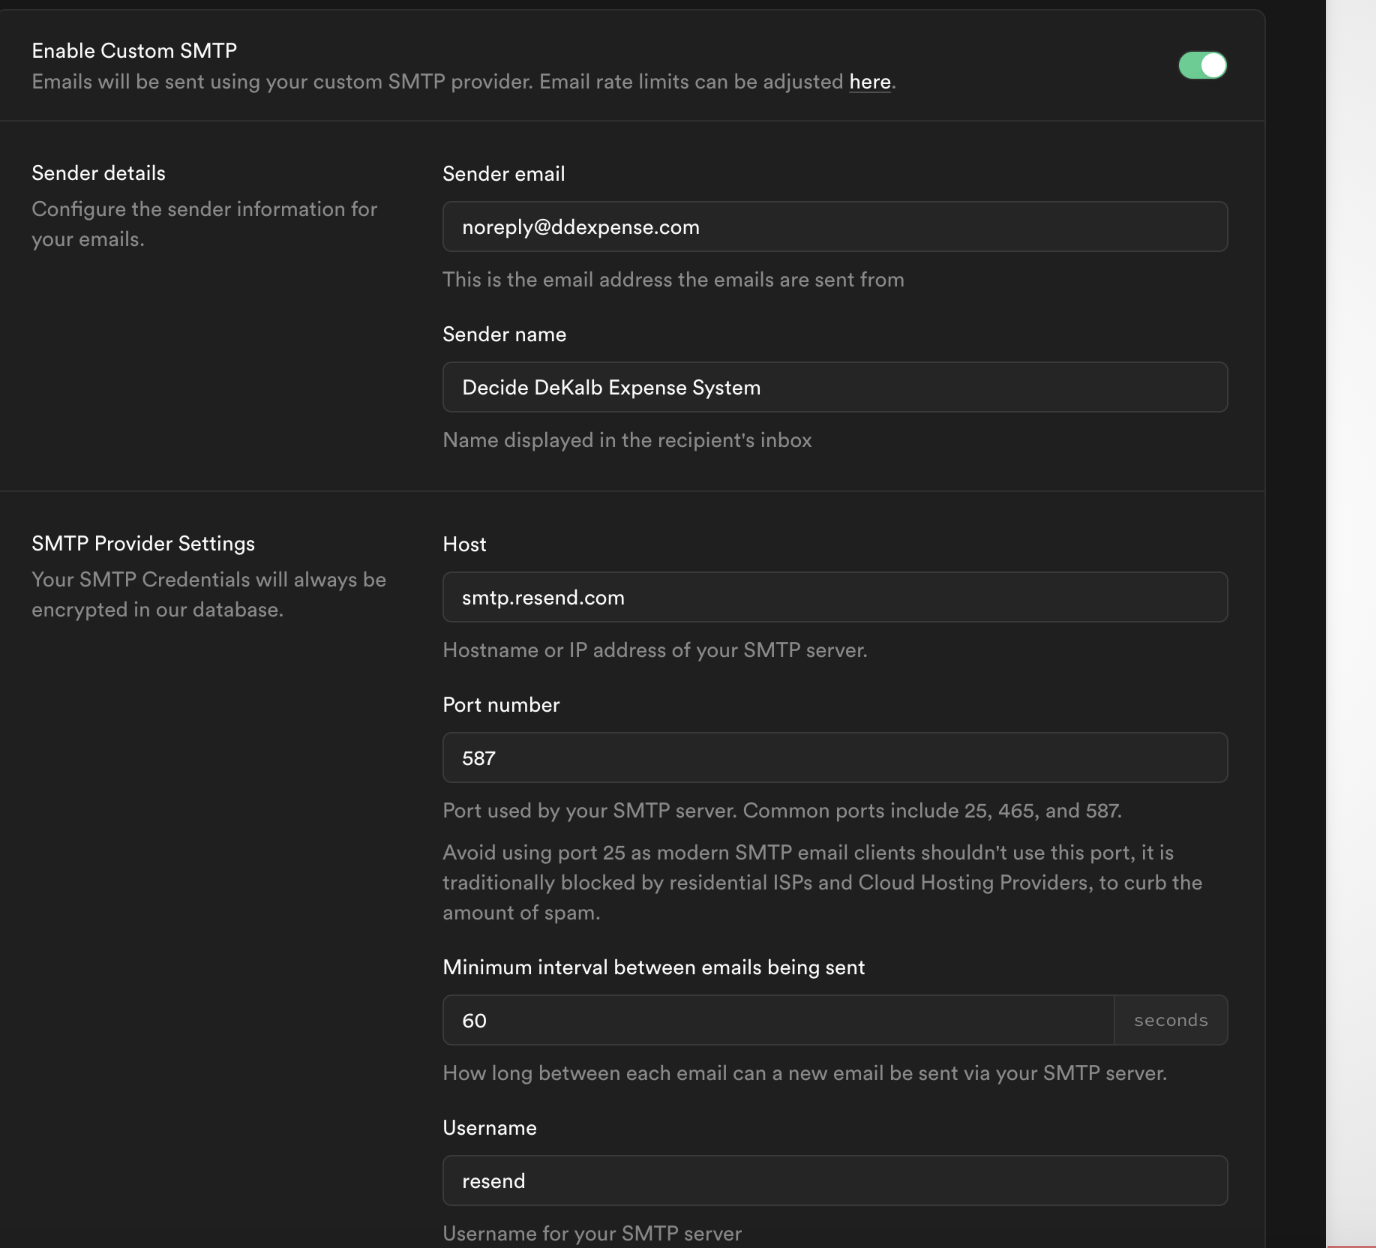
Task: Click the 'Minimum interval between emails being sent' label
Action: pyautogui.click(x=653, y=967)
